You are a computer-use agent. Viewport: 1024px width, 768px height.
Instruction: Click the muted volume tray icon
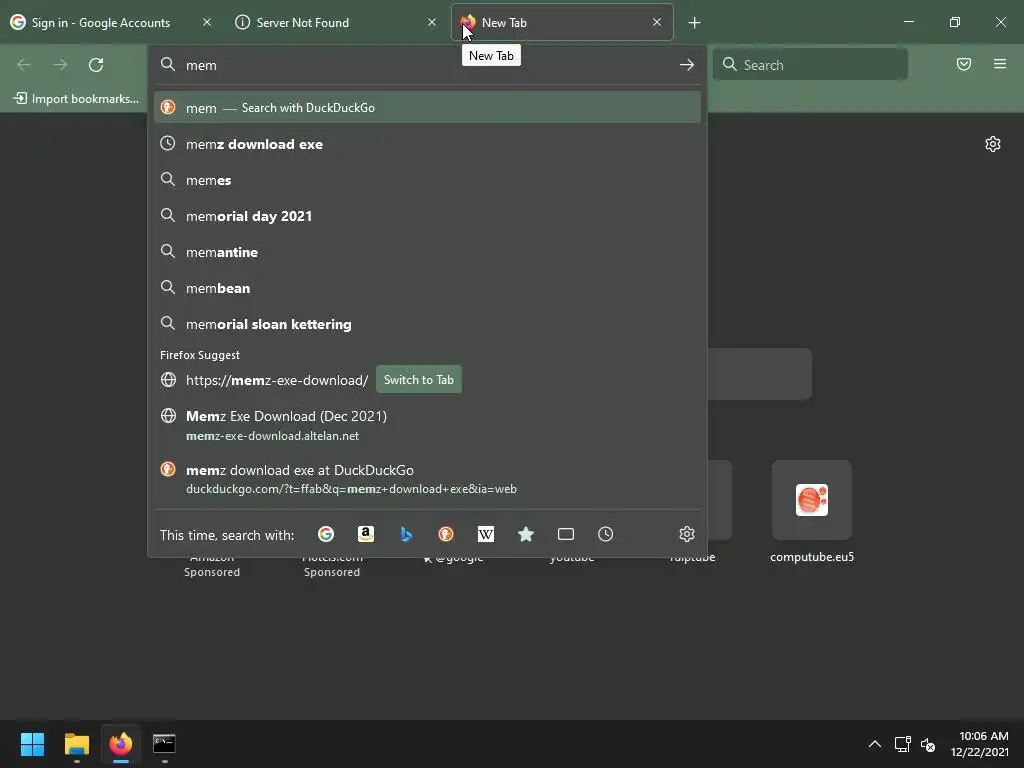[x=928, y=744]
